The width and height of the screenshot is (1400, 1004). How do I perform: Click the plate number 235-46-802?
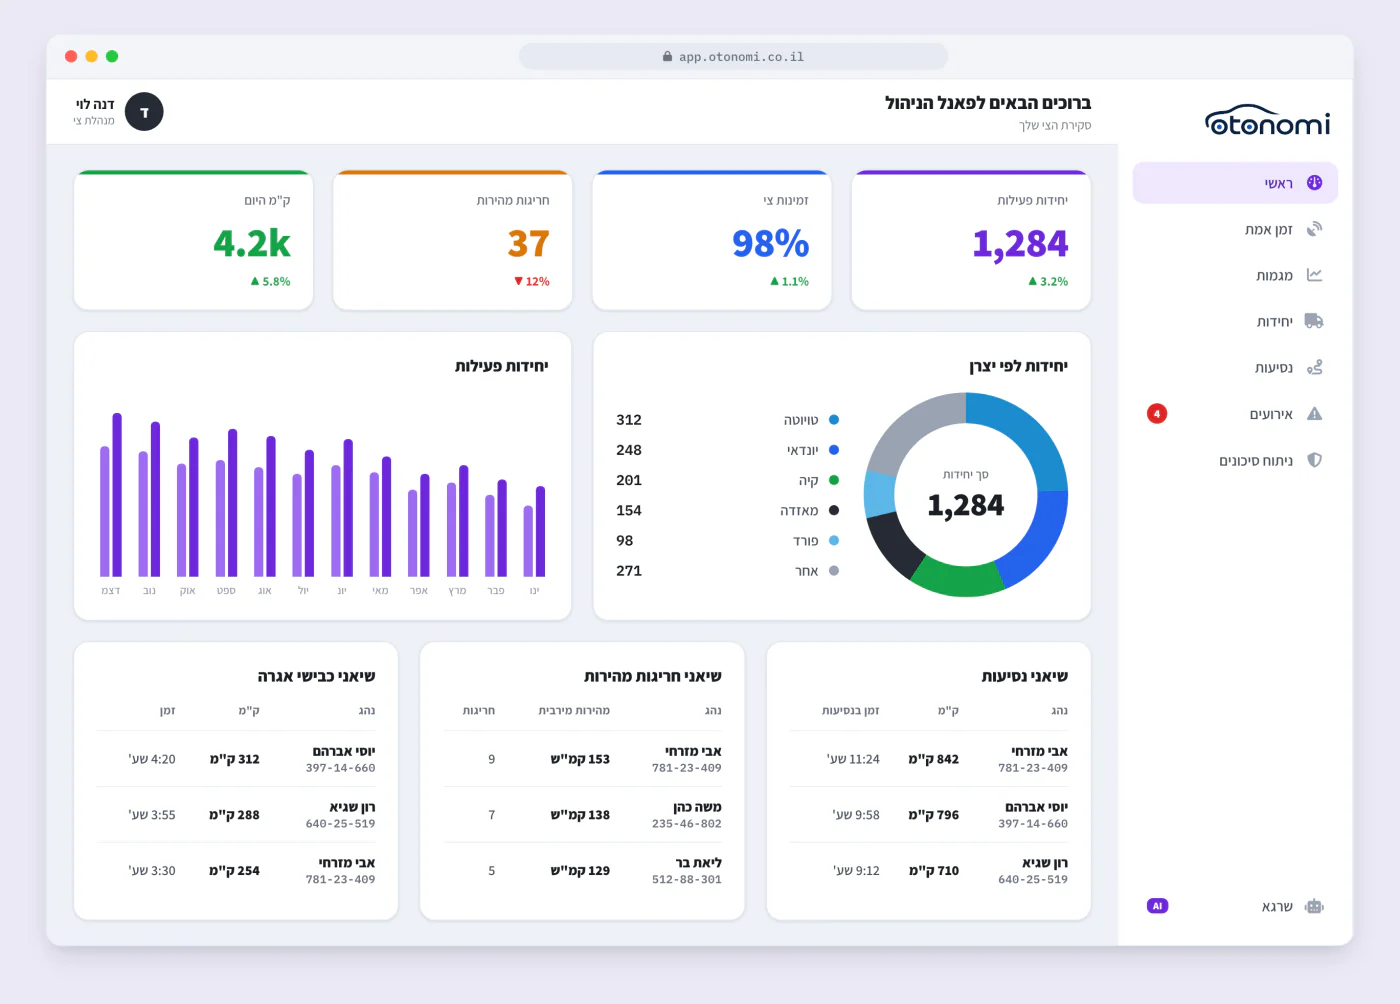coord(686,824)
